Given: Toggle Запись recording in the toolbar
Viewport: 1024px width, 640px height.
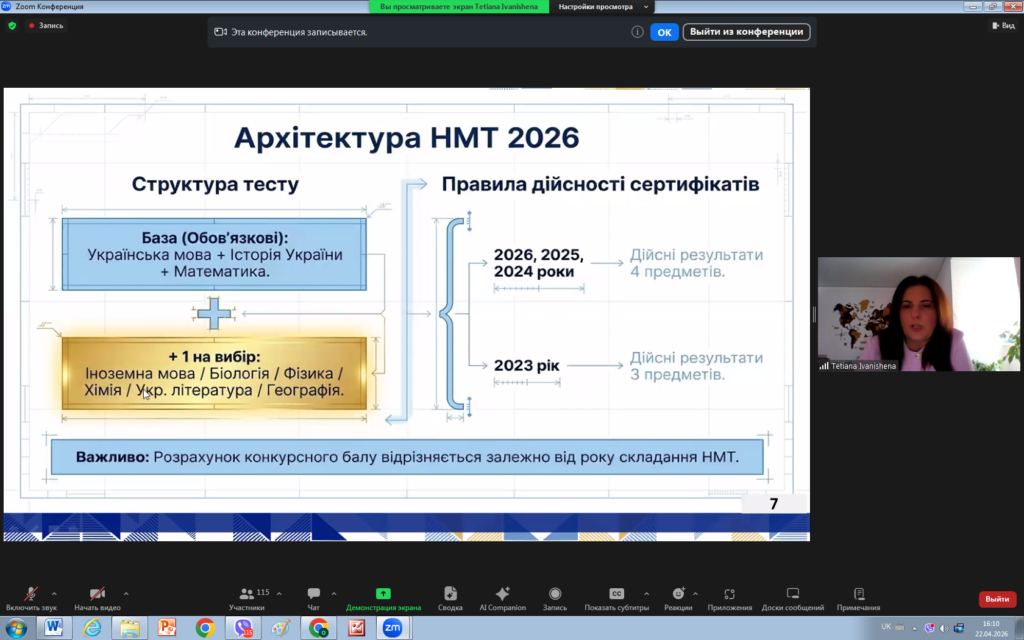Looking at the screenshot, I should click(x=555, y=595).
